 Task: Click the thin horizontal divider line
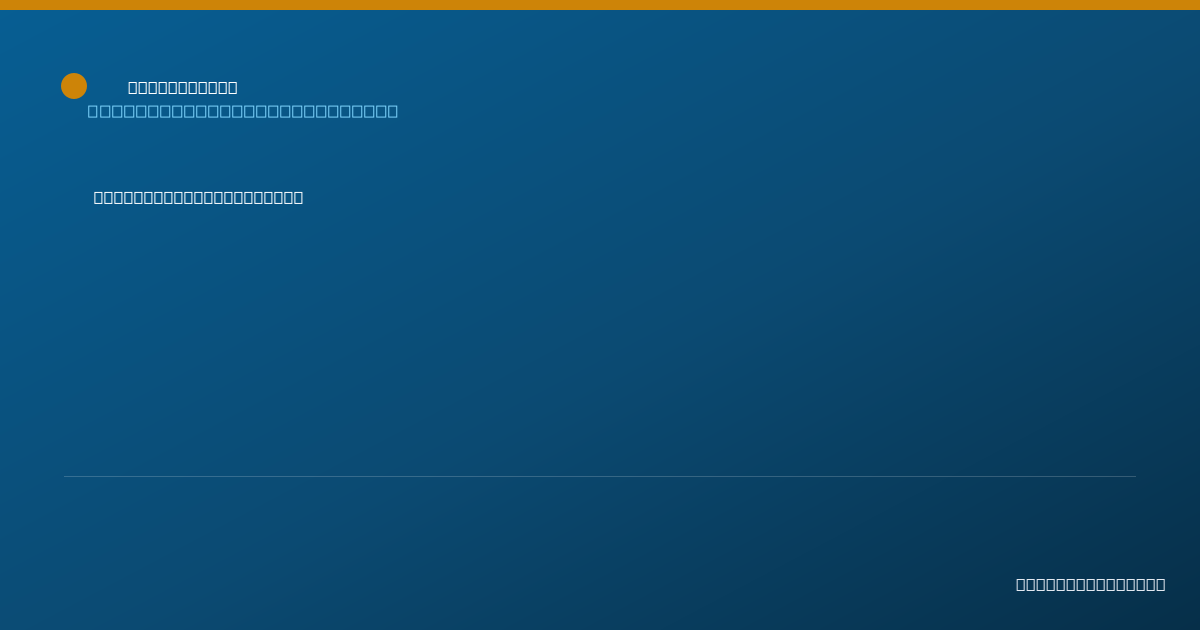point(600,477)
